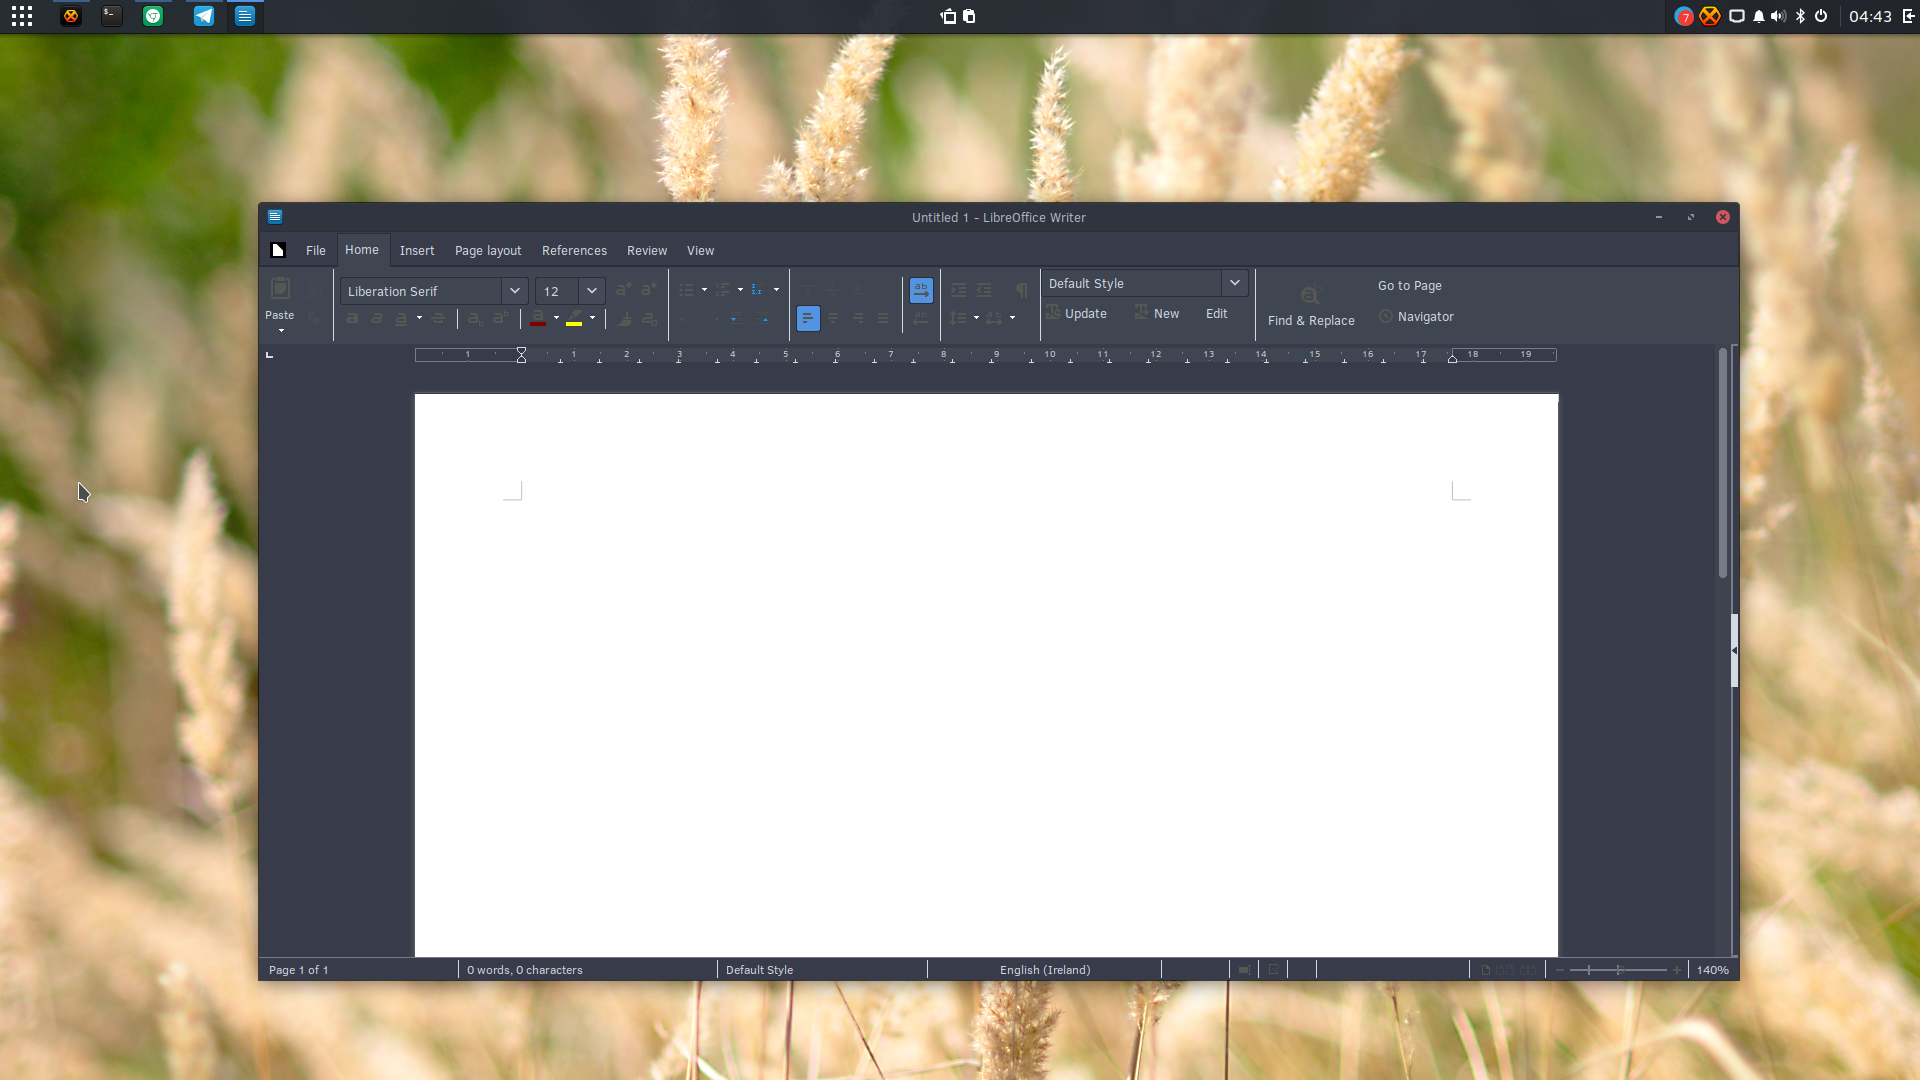Expand the font color dropdown arrow

point(556,318)
